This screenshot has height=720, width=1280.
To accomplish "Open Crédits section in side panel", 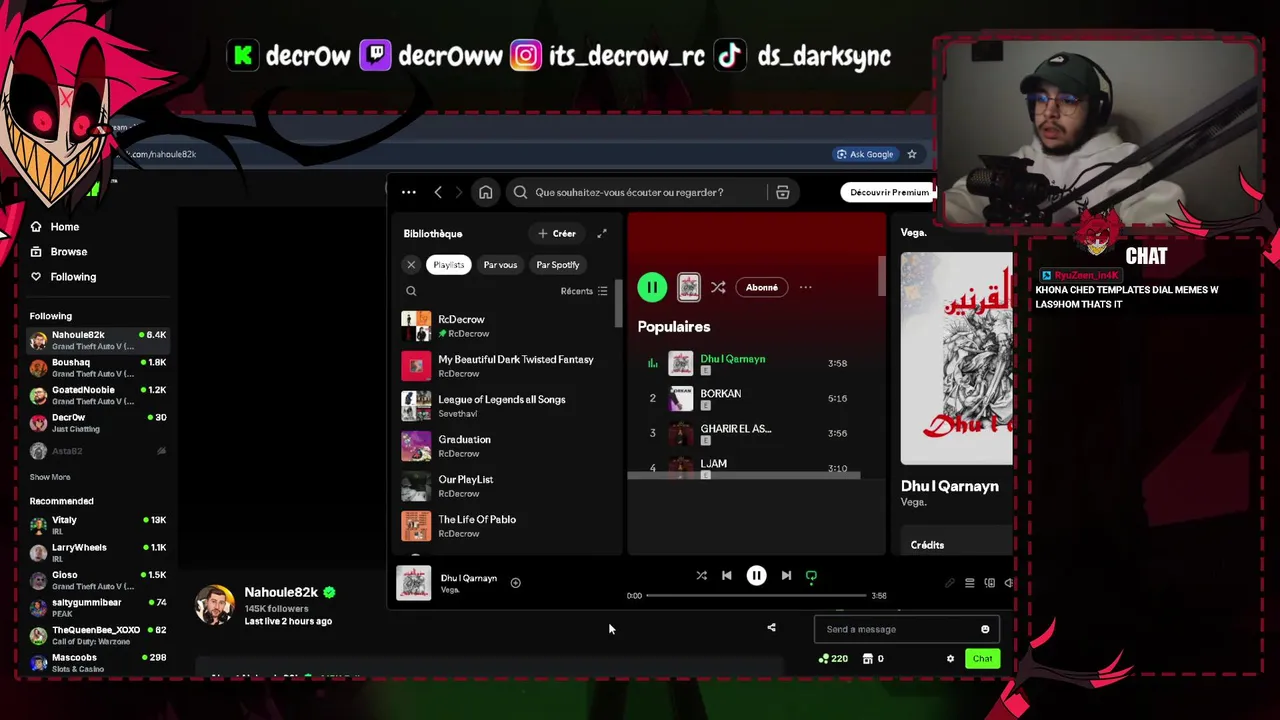I will 927,545.
